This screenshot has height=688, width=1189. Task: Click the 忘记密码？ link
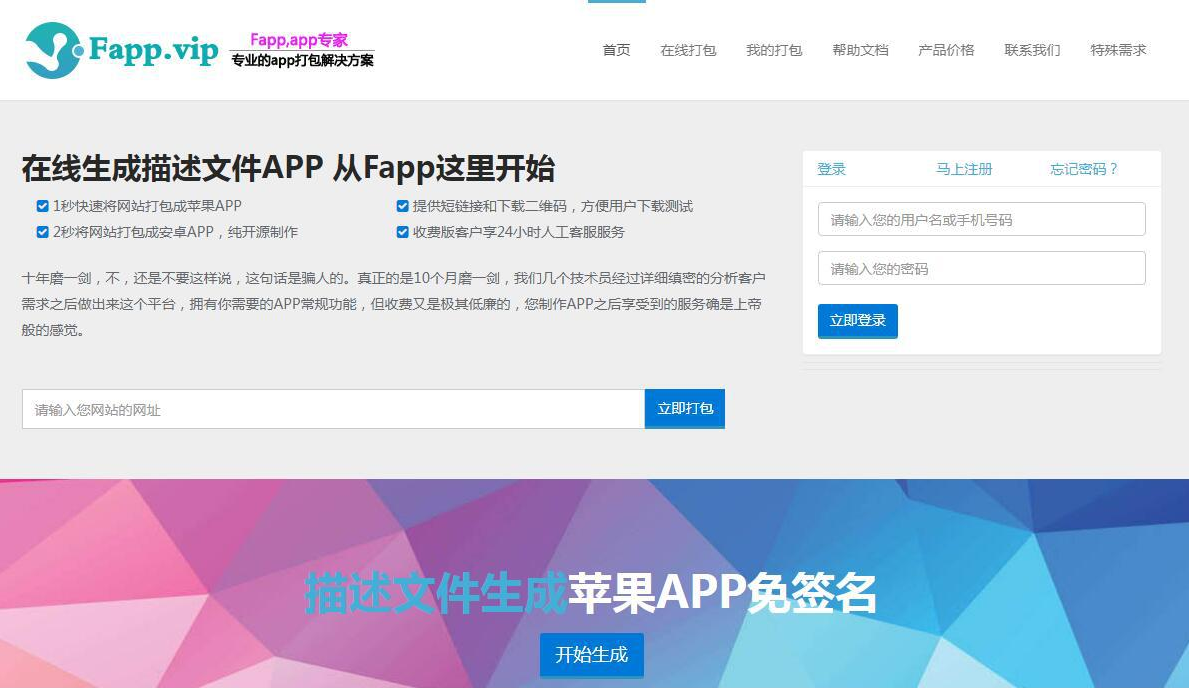coord(1084,169)
